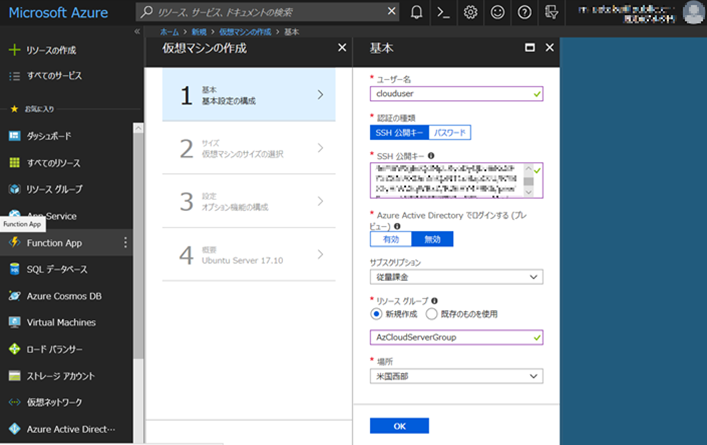Viewport: 707px width, 445px height.
Task: Open the portal settings gear
Action: (470, 12)
